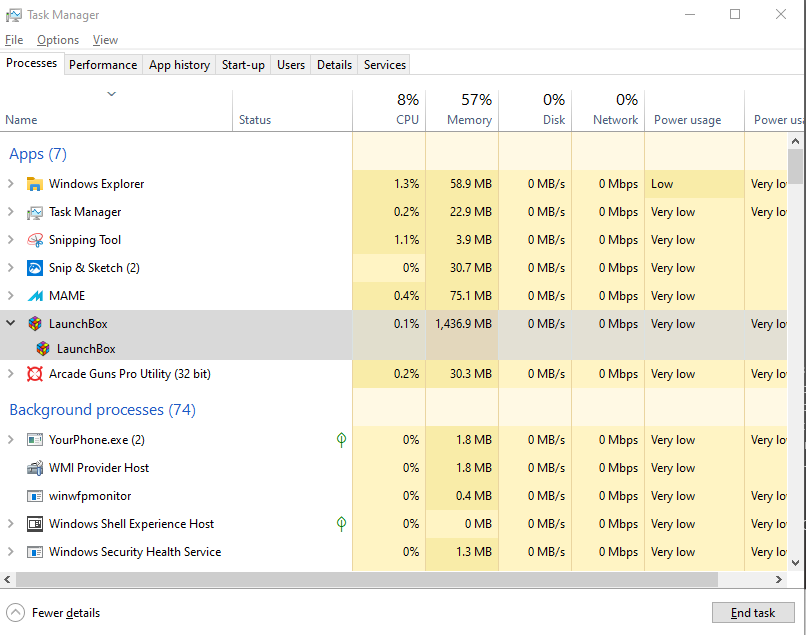This screenshot has width=806, height=635.
Task: Switch to the Users tab
Action: point(291,65)
